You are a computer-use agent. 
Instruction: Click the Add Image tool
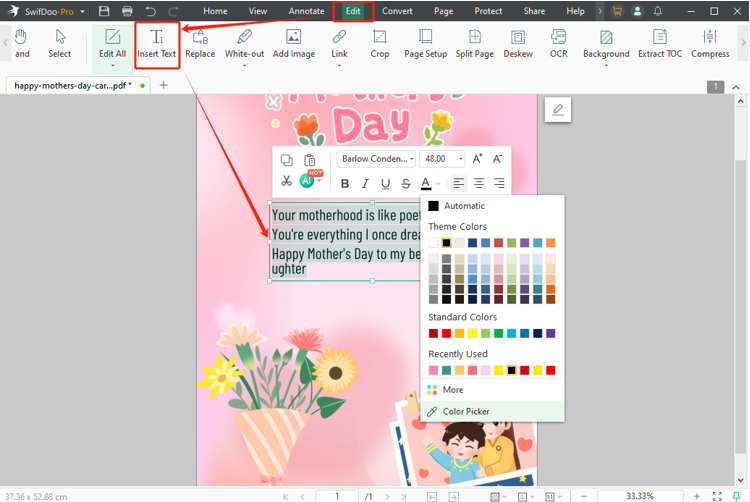point(294,44)
